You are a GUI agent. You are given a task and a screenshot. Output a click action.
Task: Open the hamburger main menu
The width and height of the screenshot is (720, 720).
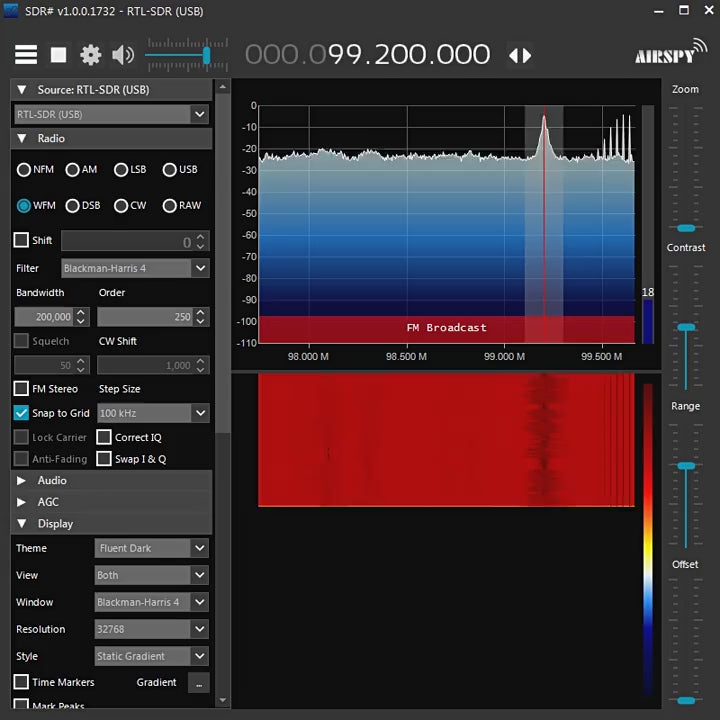[26, 55]
